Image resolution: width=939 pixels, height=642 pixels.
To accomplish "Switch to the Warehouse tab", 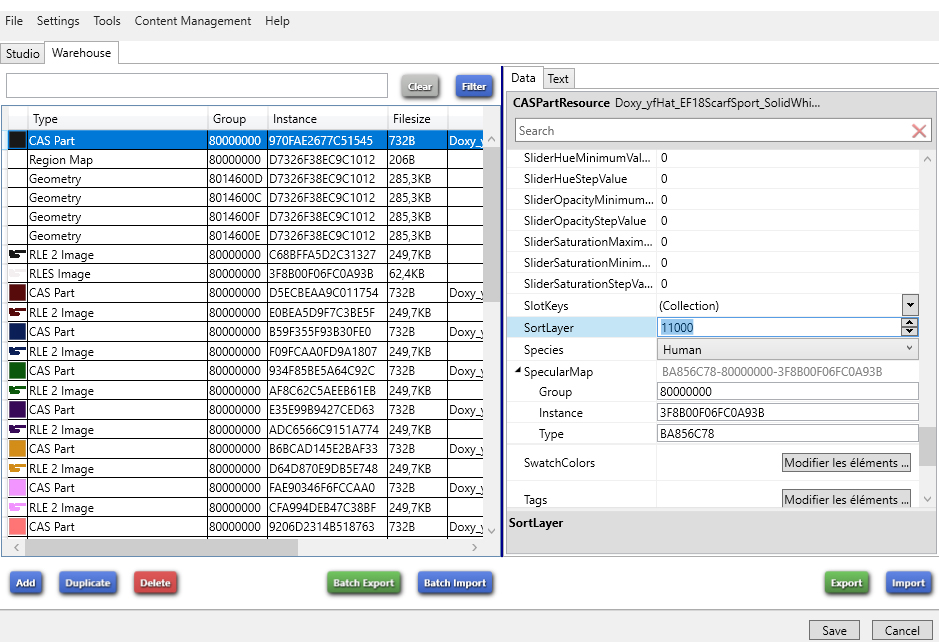I will pos(81,53).
